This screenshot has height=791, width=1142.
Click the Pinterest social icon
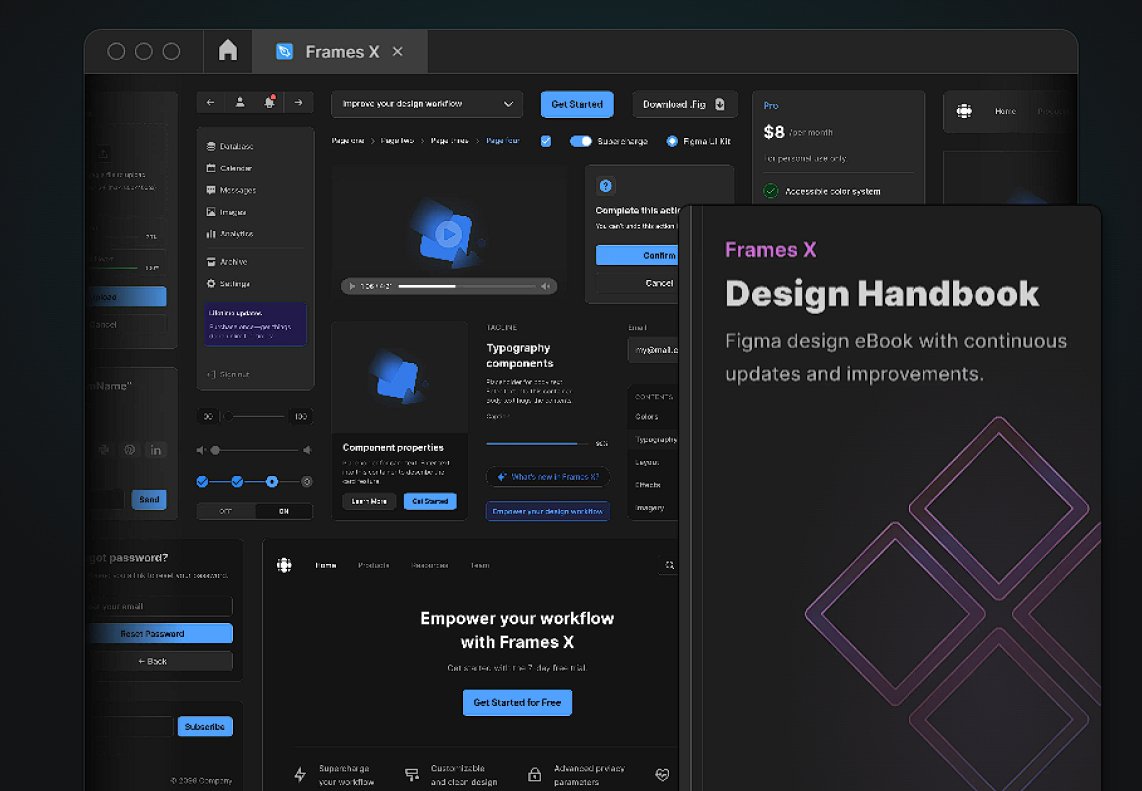(x=130, y=450)
